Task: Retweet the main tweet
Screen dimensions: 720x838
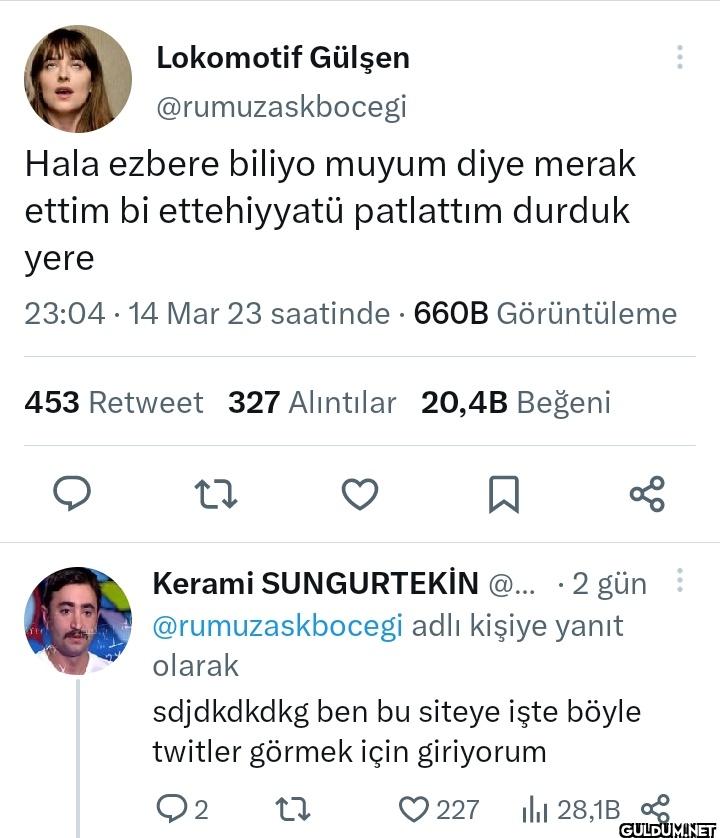Action: (216, 493)
